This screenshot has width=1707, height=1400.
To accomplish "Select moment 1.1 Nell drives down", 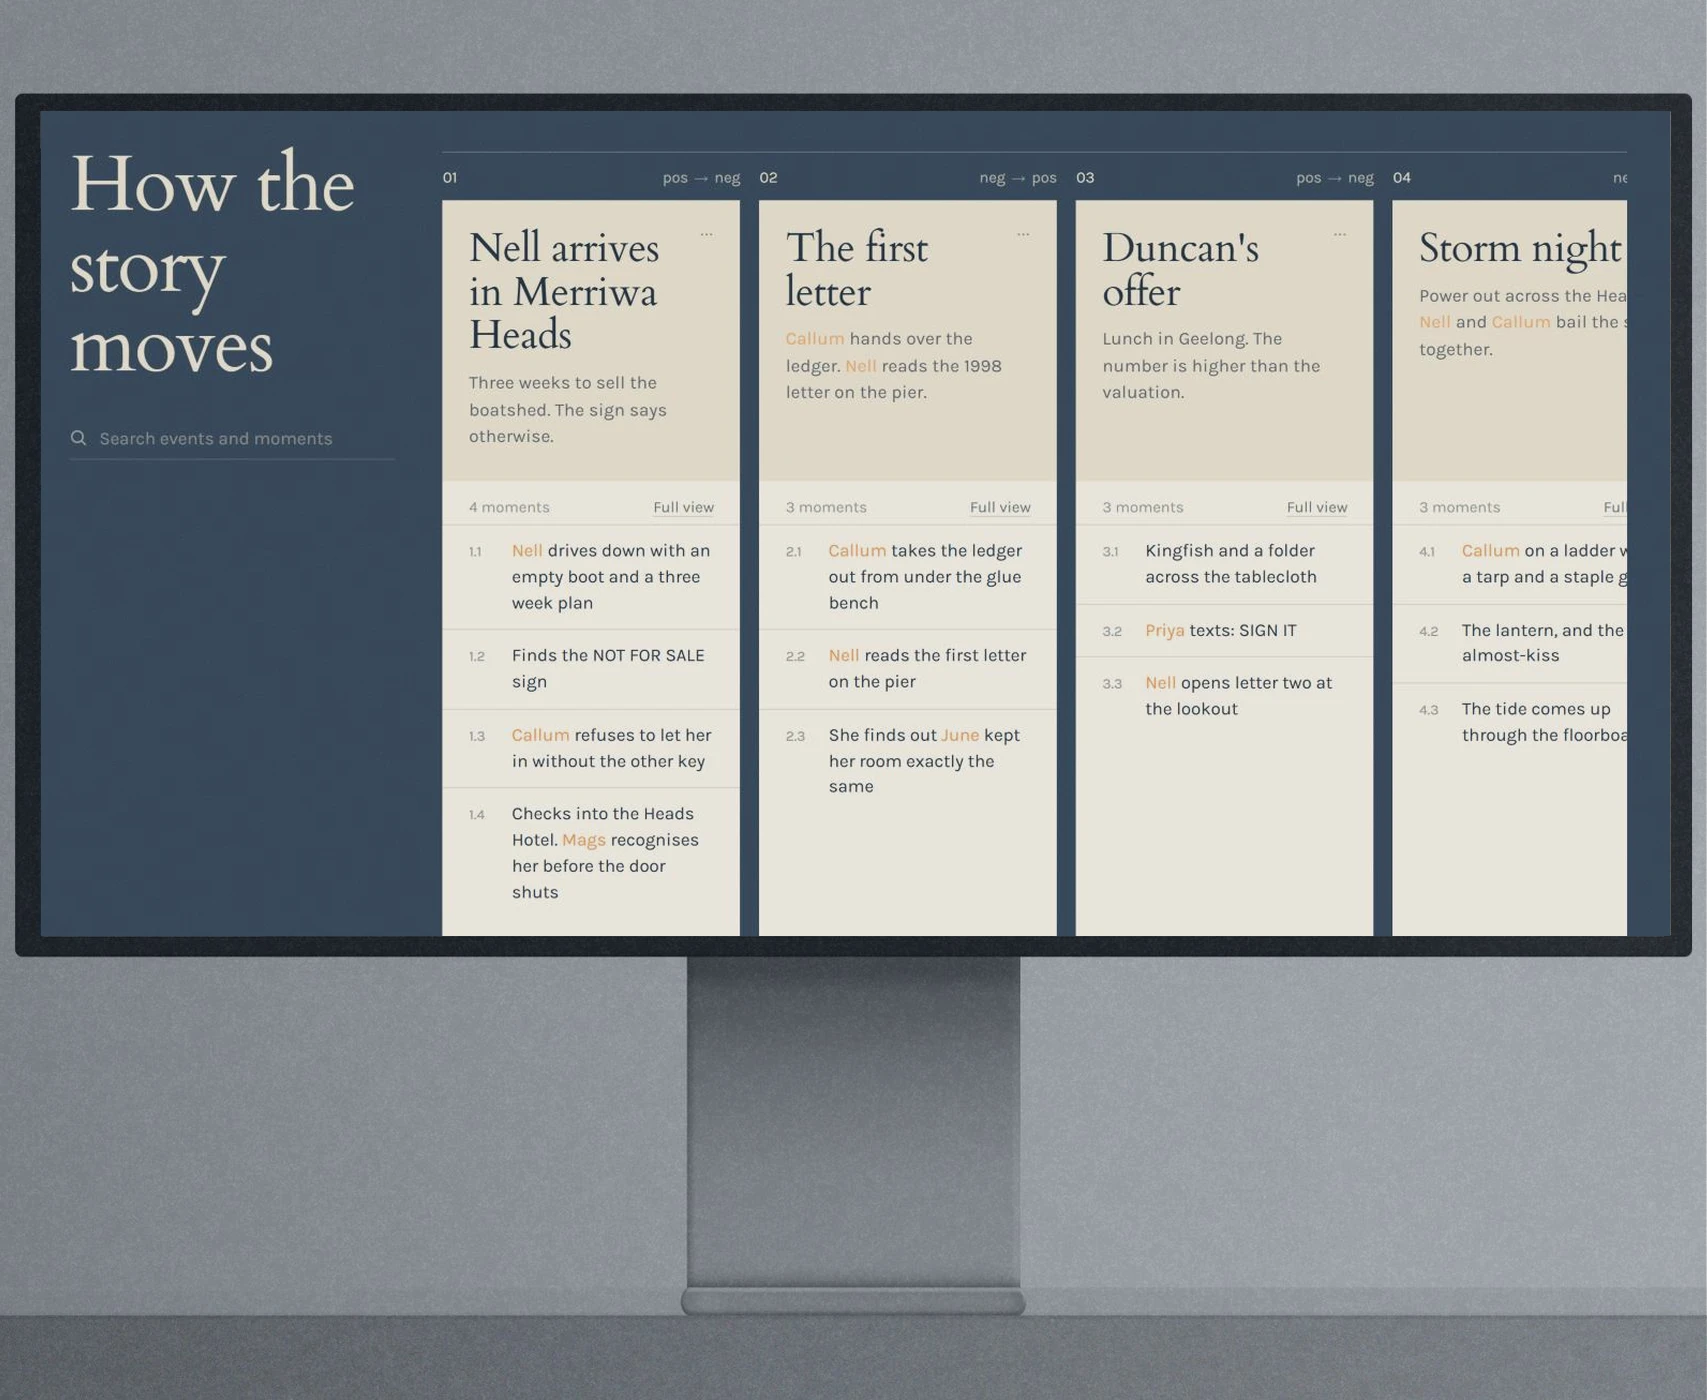I will click(x=591, y=577).
